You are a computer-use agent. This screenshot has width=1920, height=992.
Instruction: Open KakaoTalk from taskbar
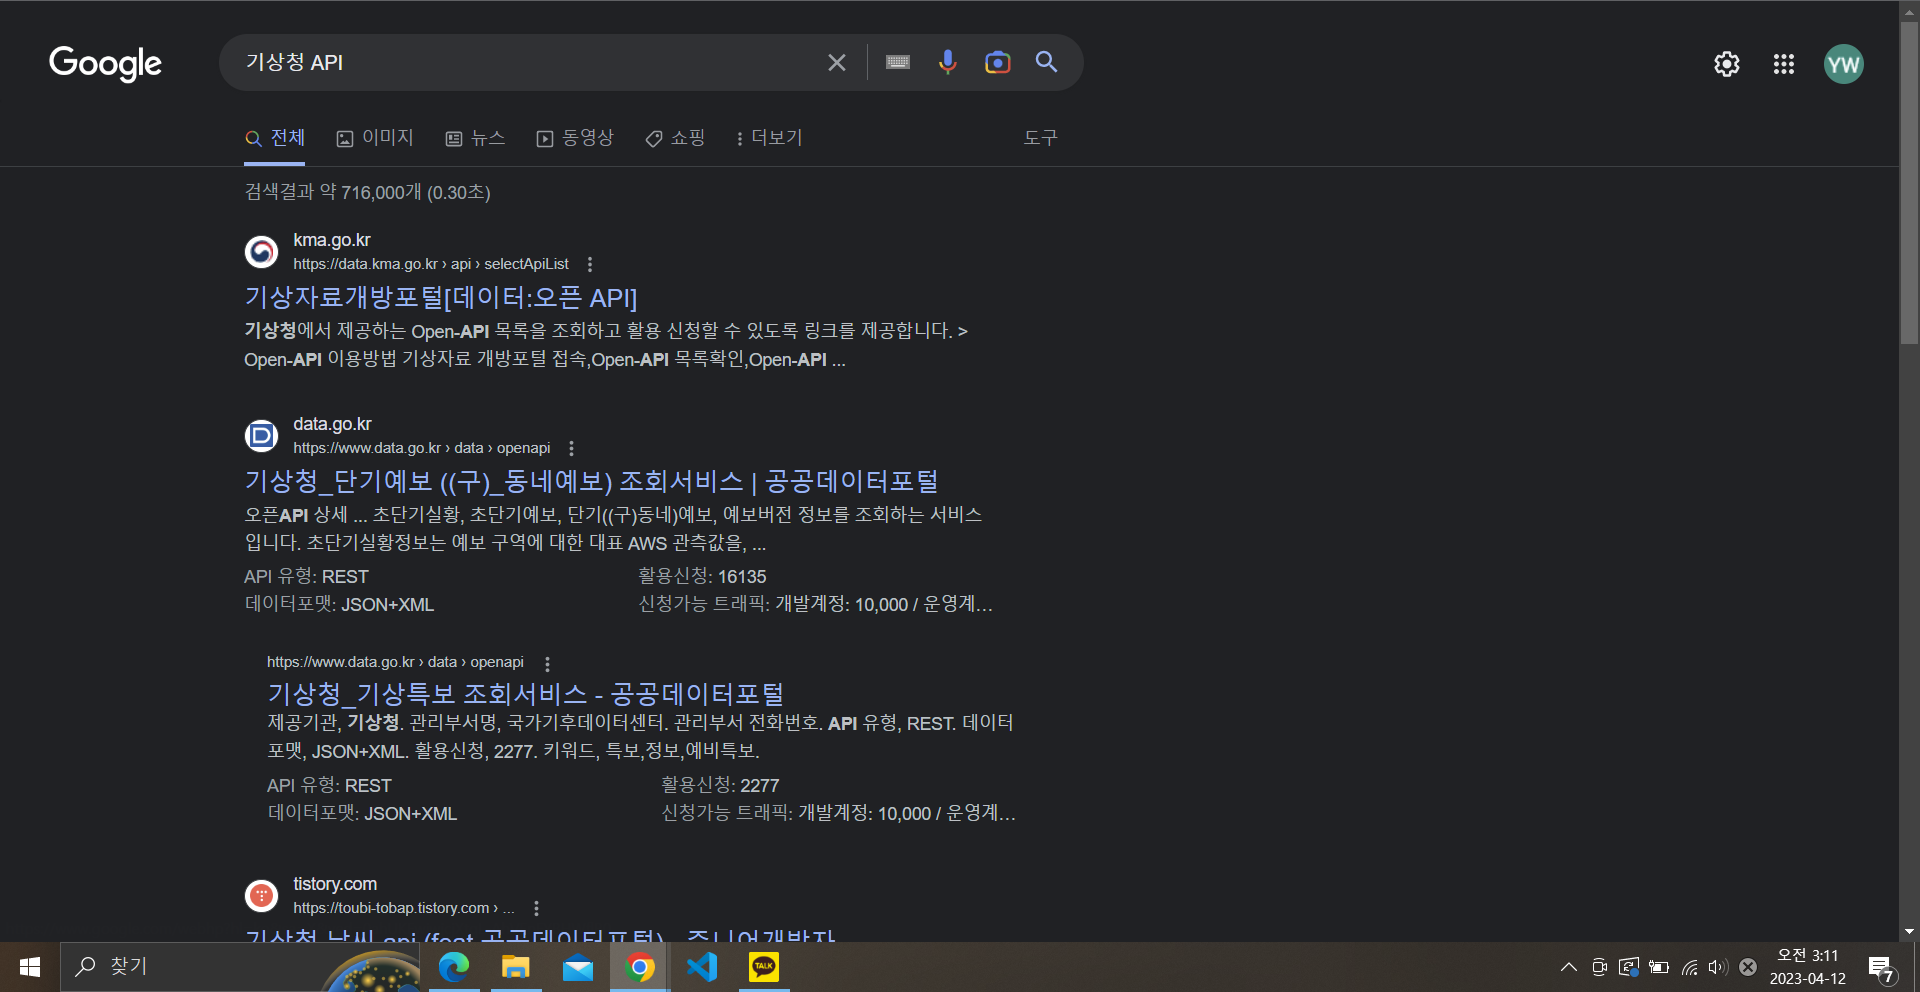click(764, 967)
